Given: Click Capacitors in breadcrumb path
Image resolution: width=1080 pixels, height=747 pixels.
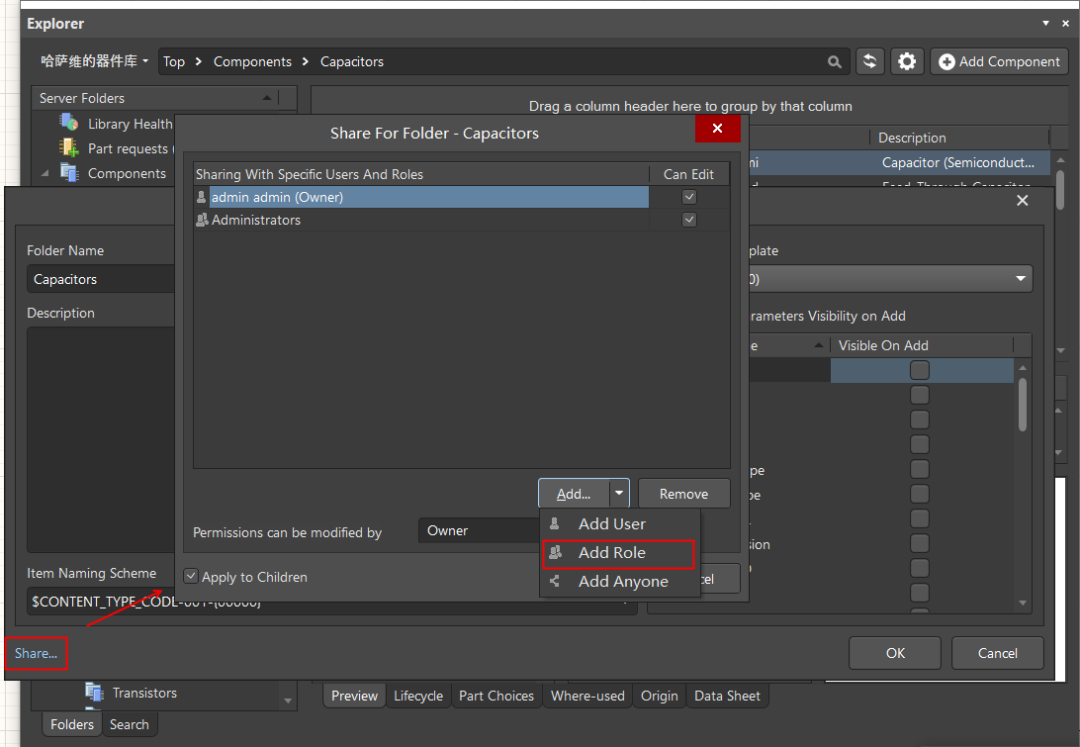Looking at the screenshot, I should coord(351,61).
